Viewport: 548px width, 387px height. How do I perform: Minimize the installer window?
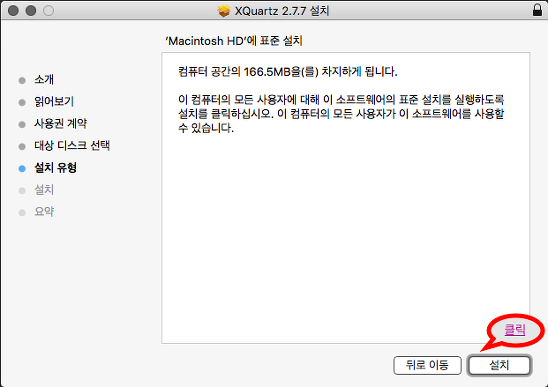(x=31, y=11)
